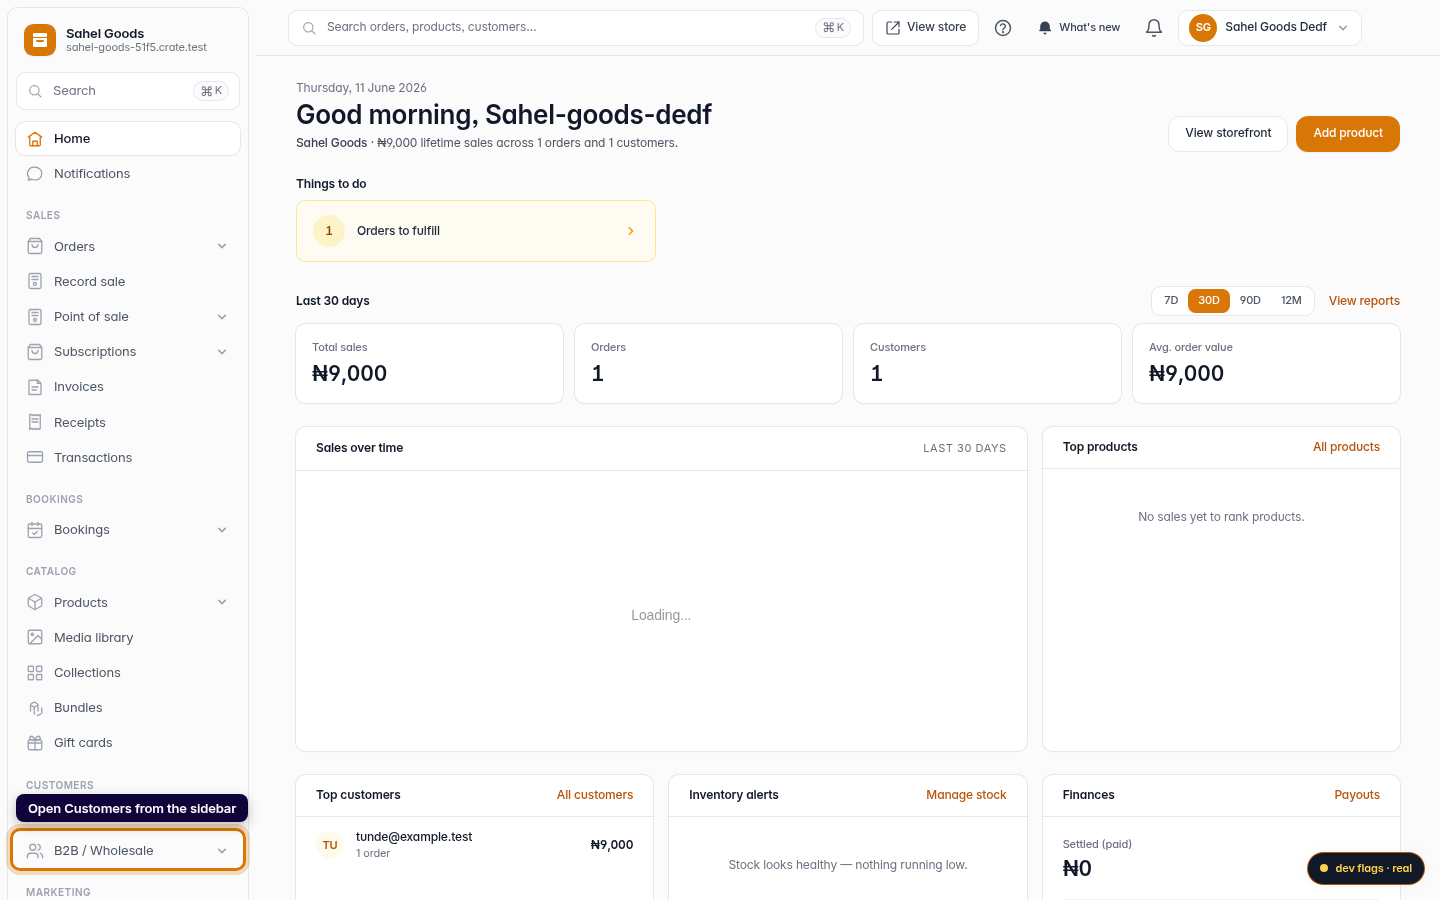1440x900 pixels.
Task: Select the 12M time range
Action: click(x=1291, y=301)
